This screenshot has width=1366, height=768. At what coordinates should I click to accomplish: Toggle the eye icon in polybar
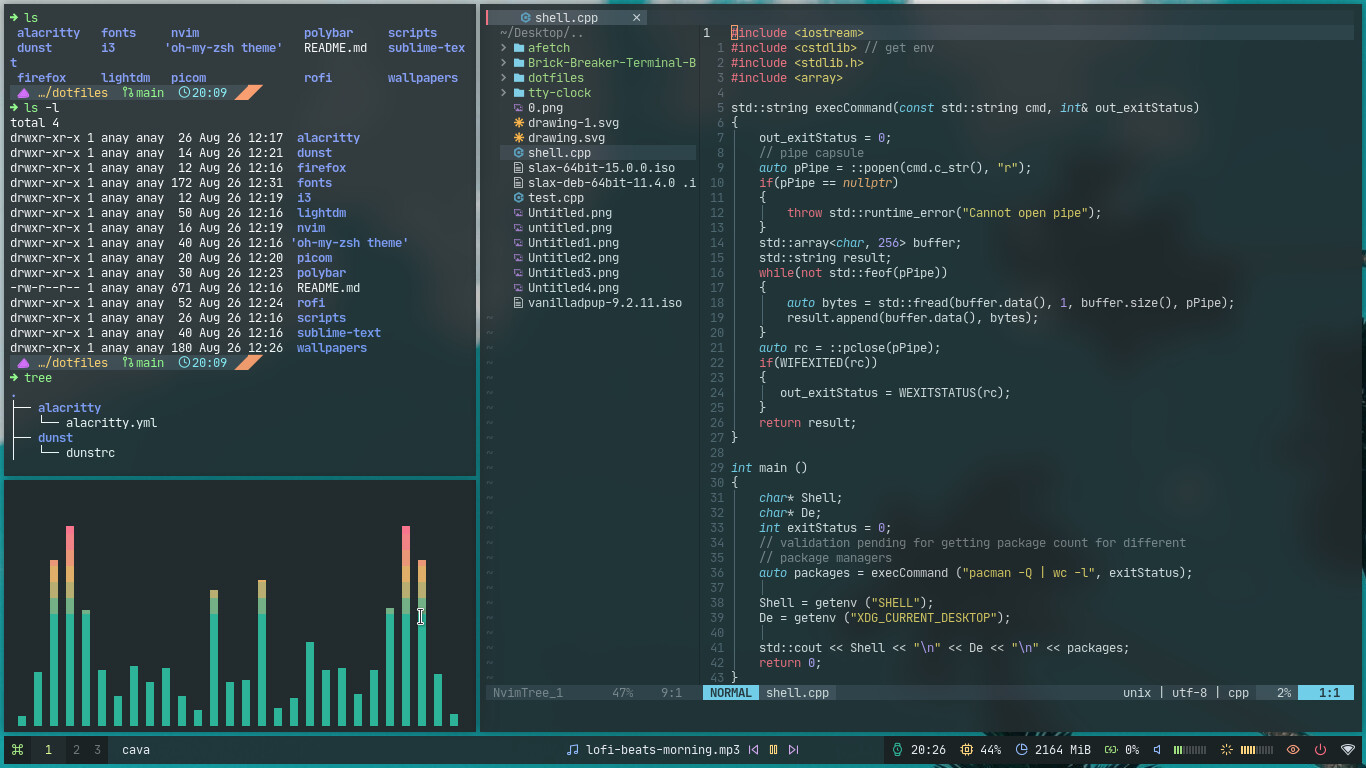(1293, 749)
